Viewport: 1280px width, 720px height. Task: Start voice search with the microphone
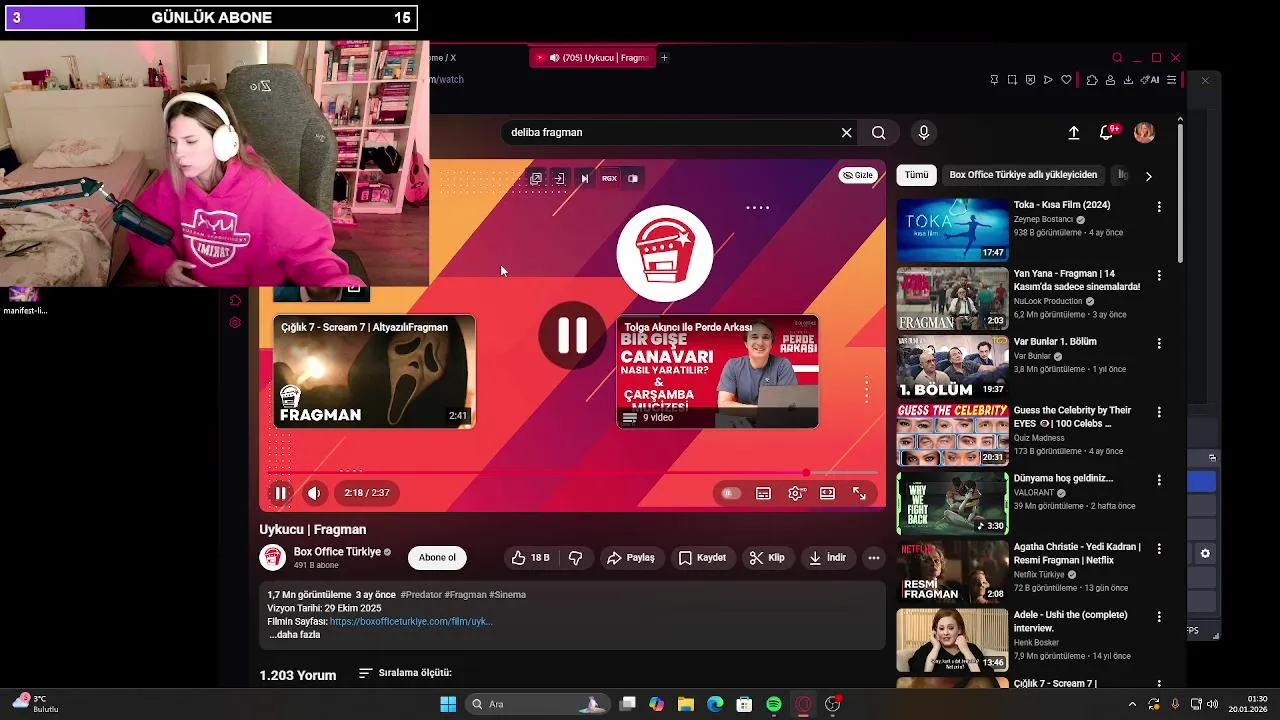point(923,132)
